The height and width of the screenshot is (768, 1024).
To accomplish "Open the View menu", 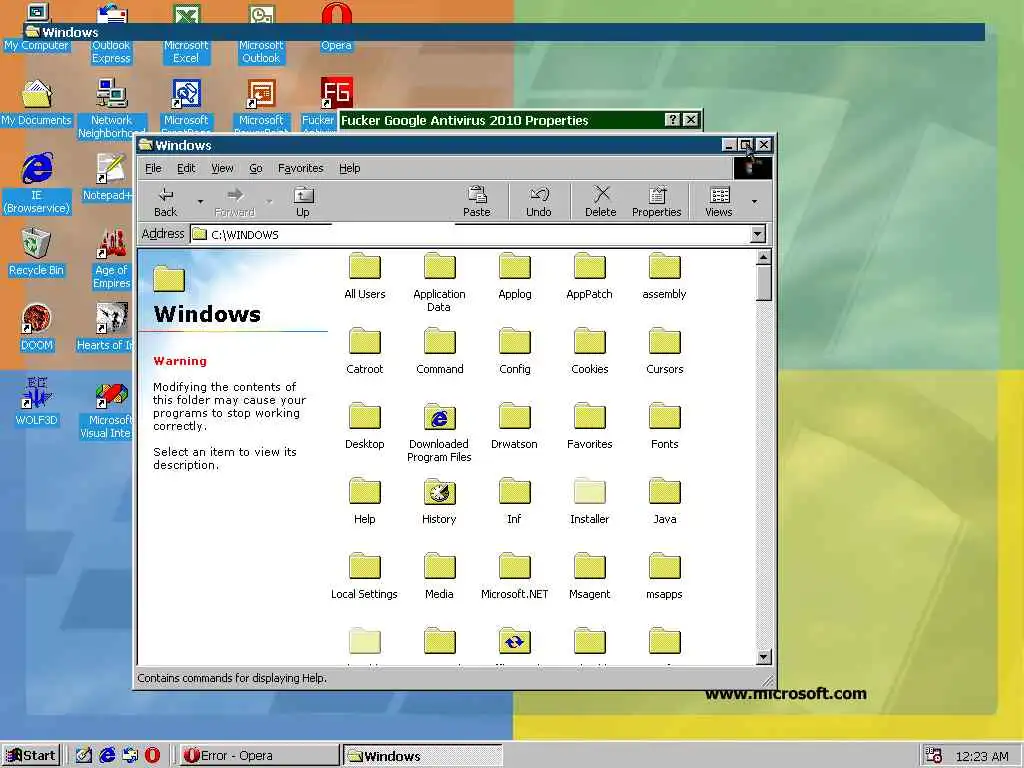I will pyautogui.click(x=222, y=168).
